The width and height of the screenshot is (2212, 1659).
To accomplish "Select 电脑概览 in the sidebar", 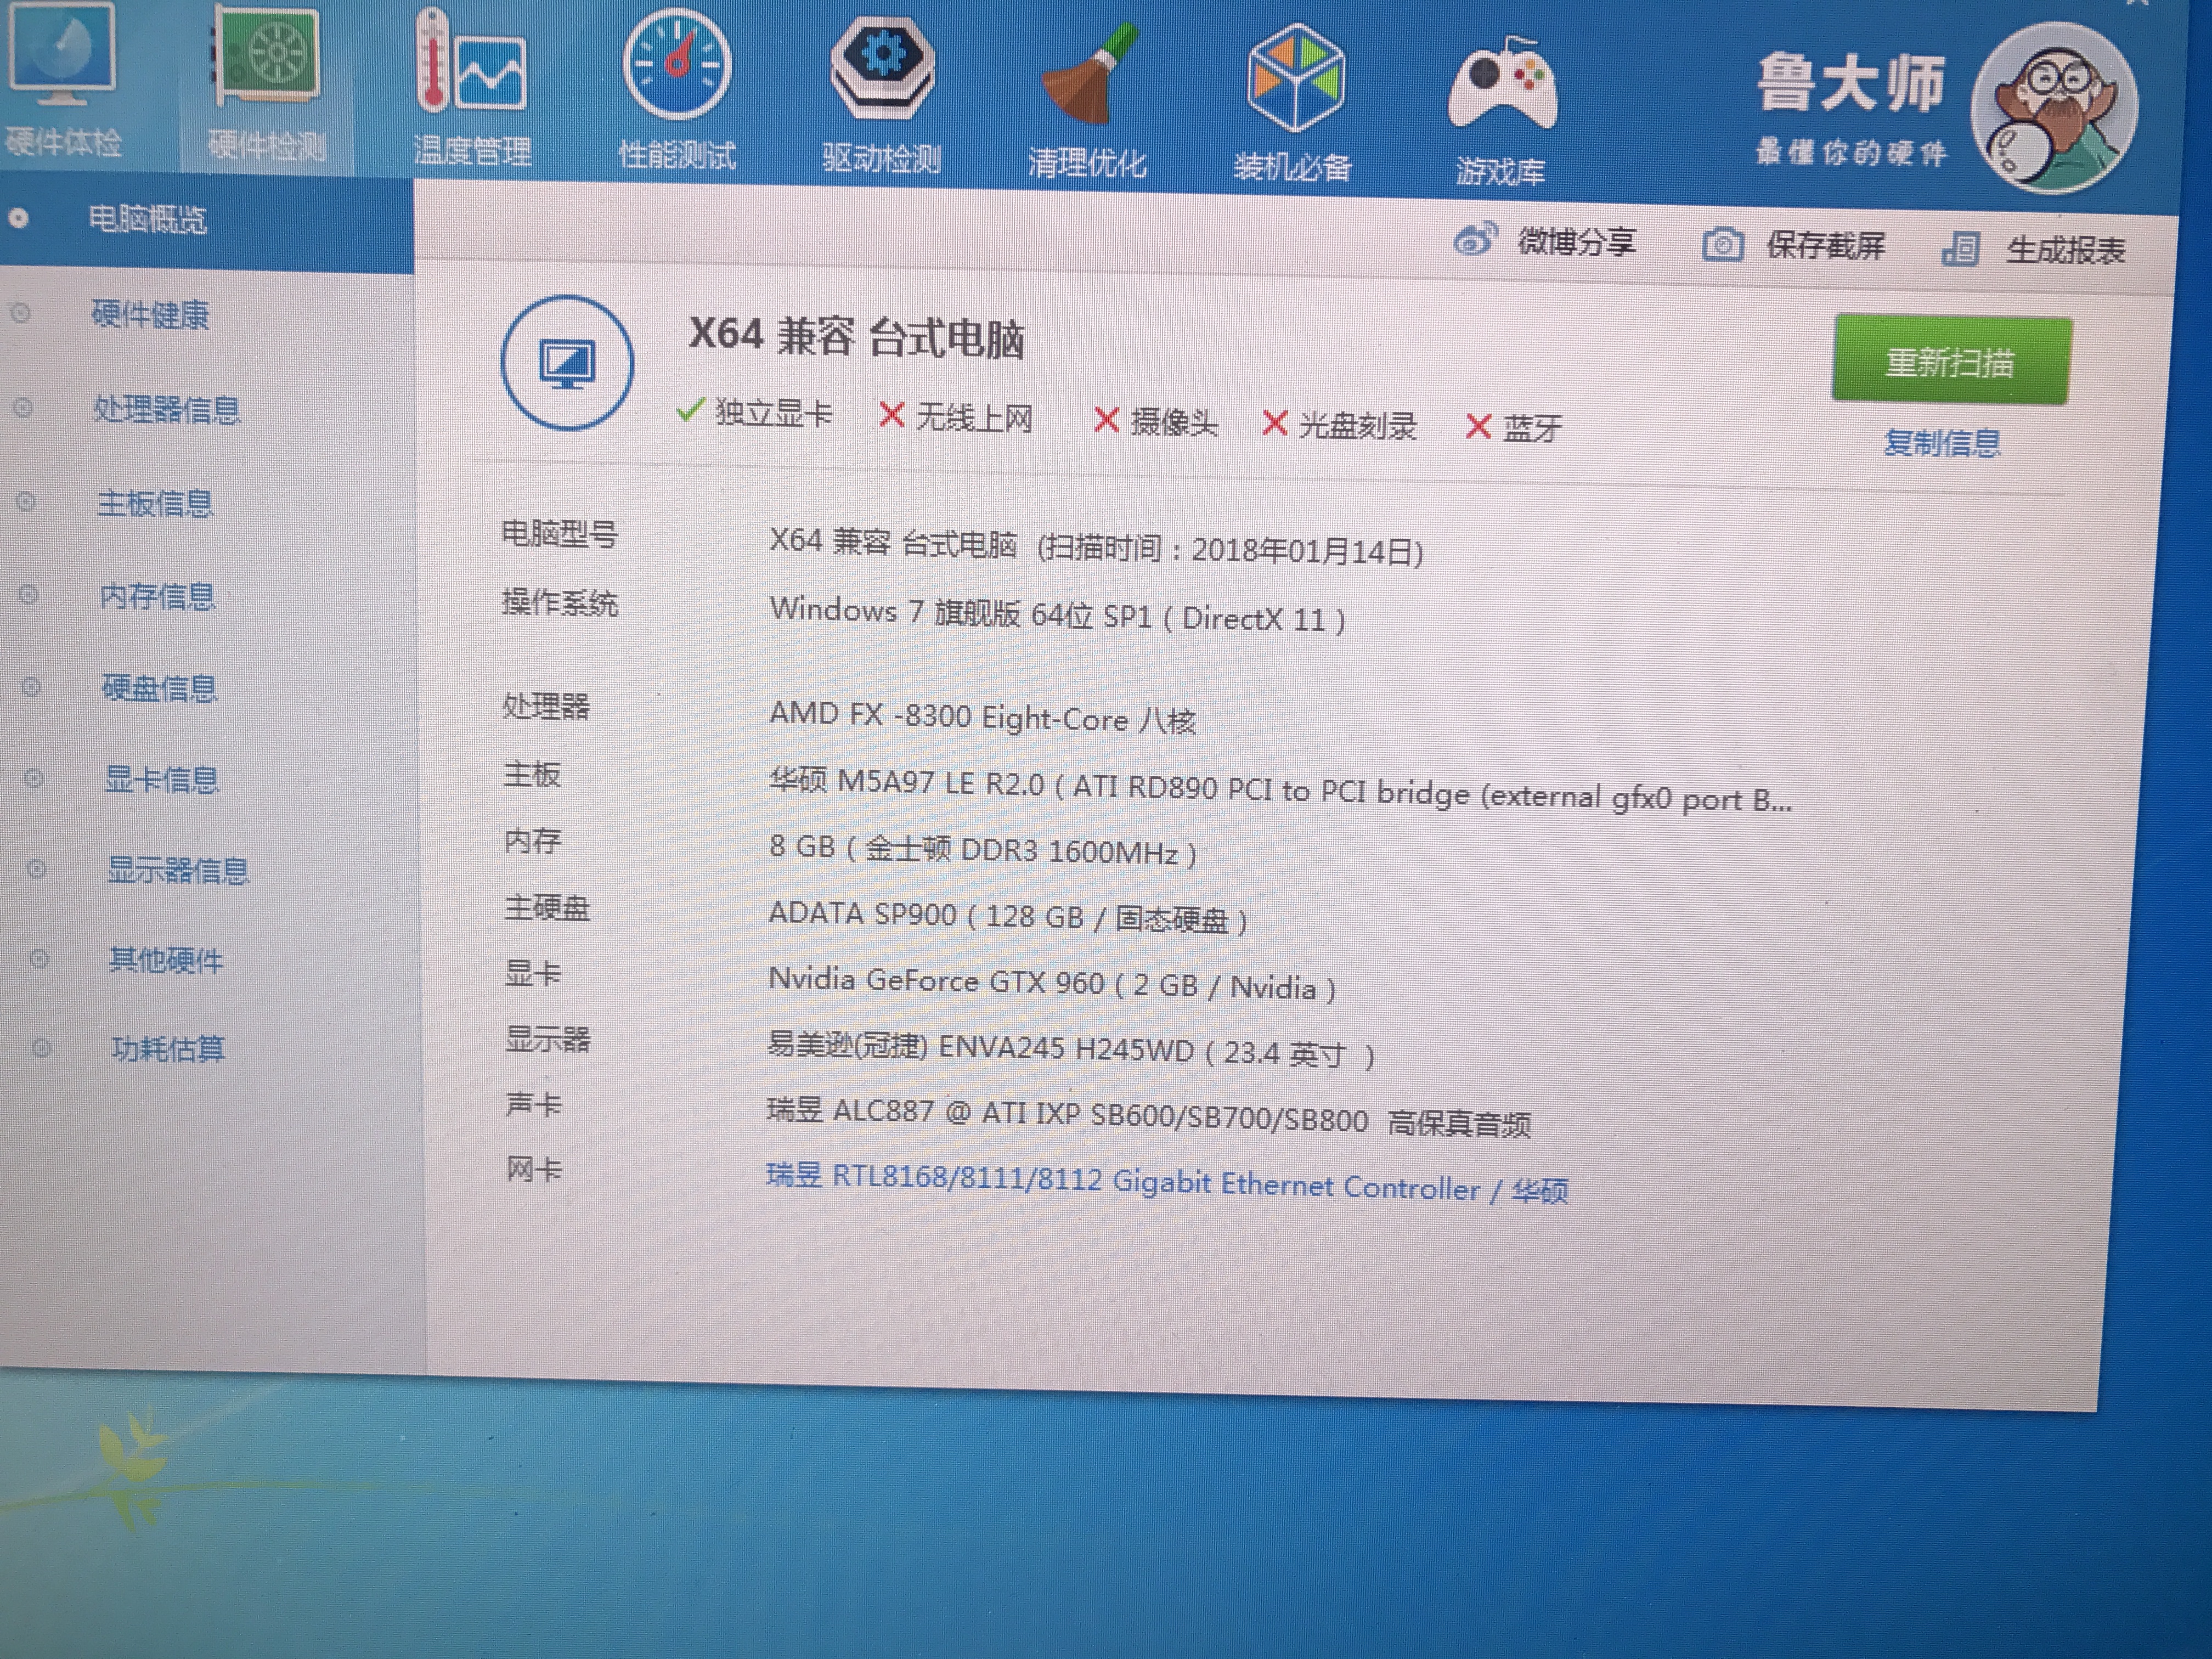I will pos(147,219).
